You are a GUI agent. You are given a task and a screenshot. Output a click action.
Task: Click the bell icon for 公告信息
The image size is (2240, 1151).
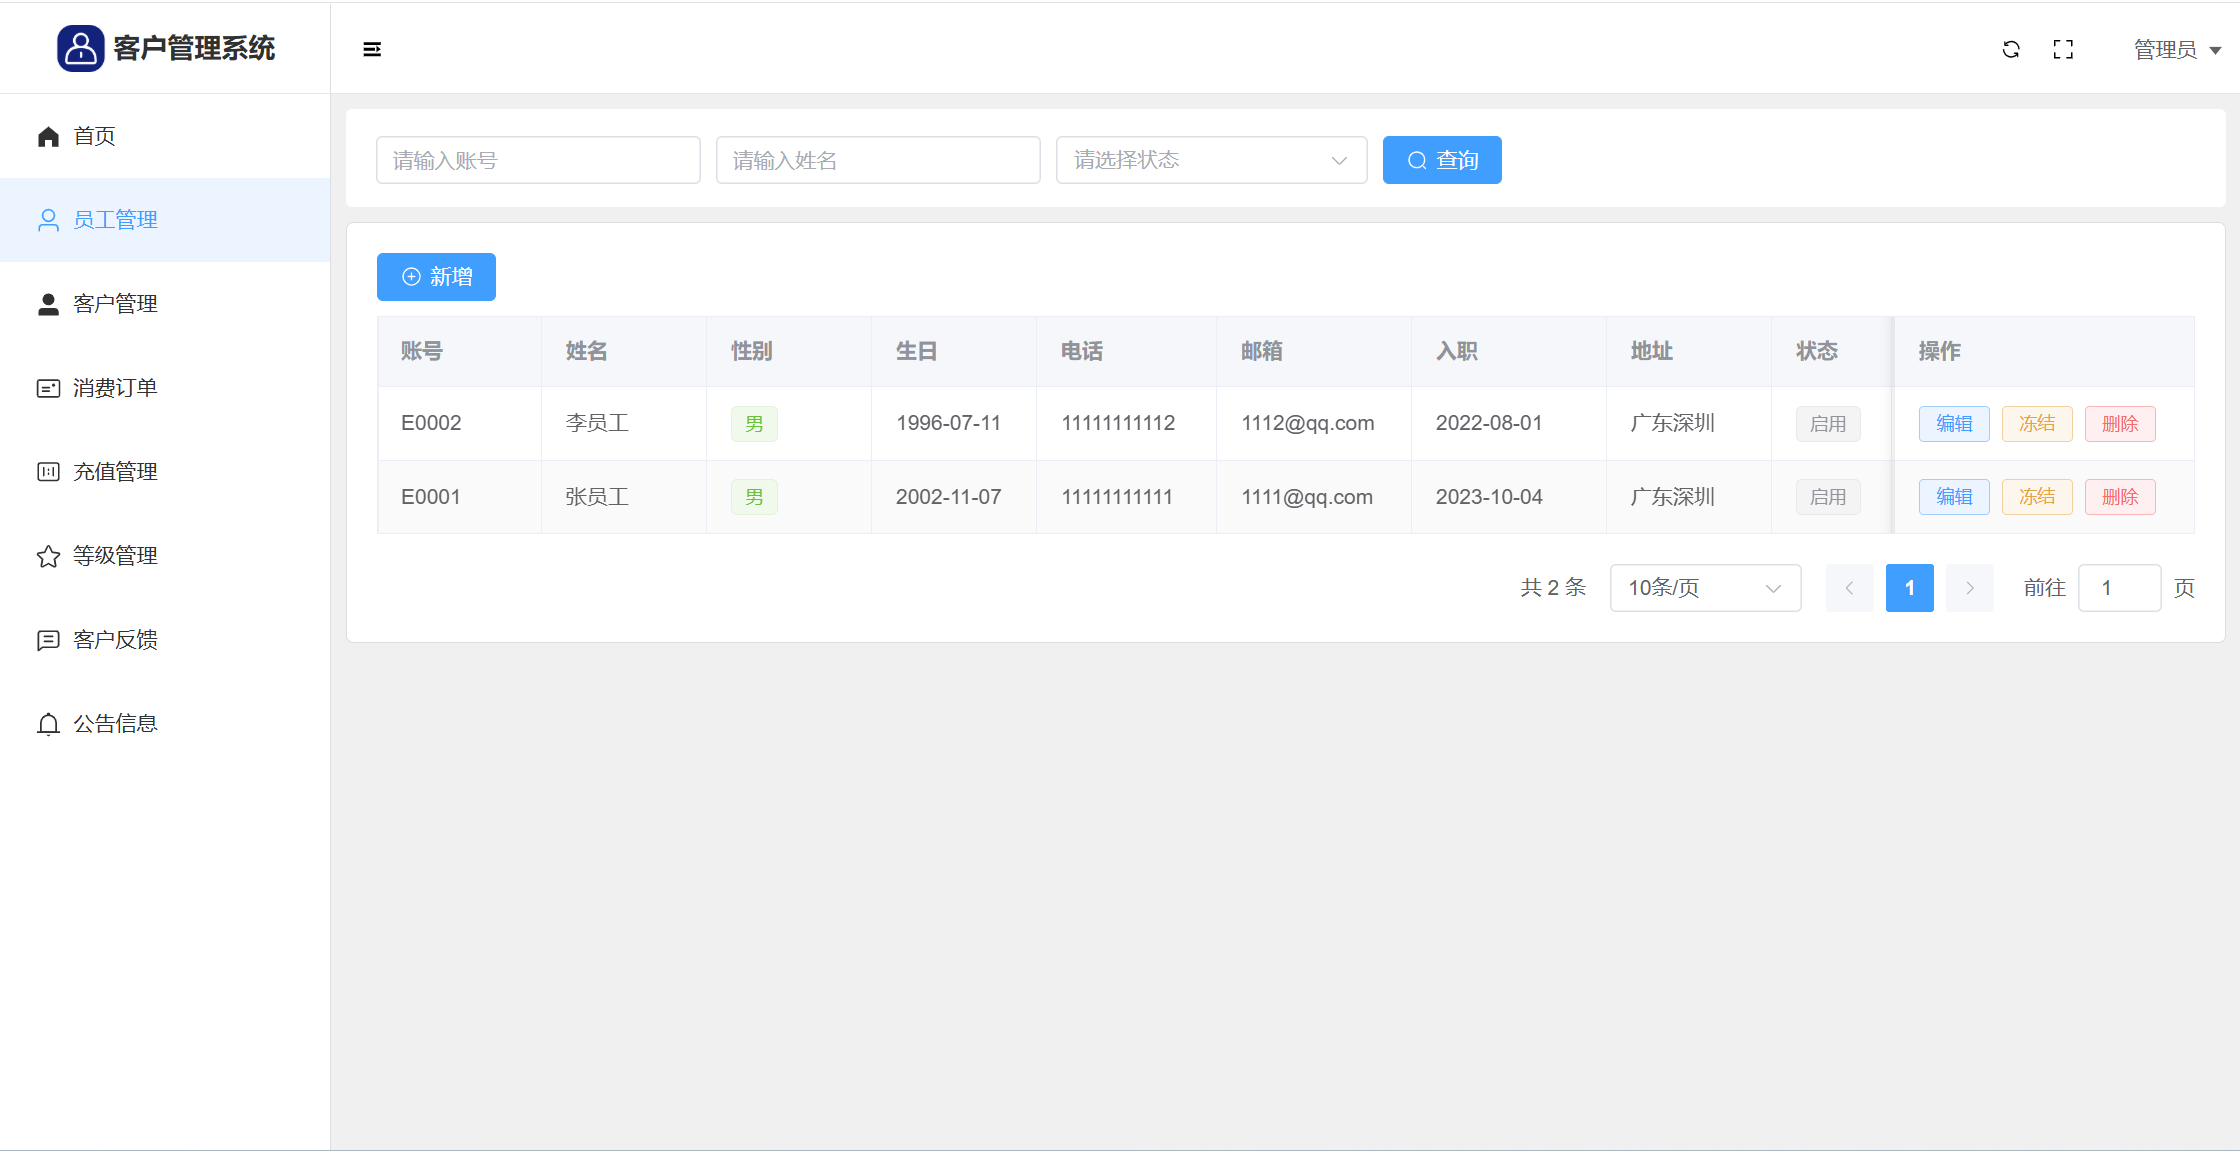(x=48, y=724)
